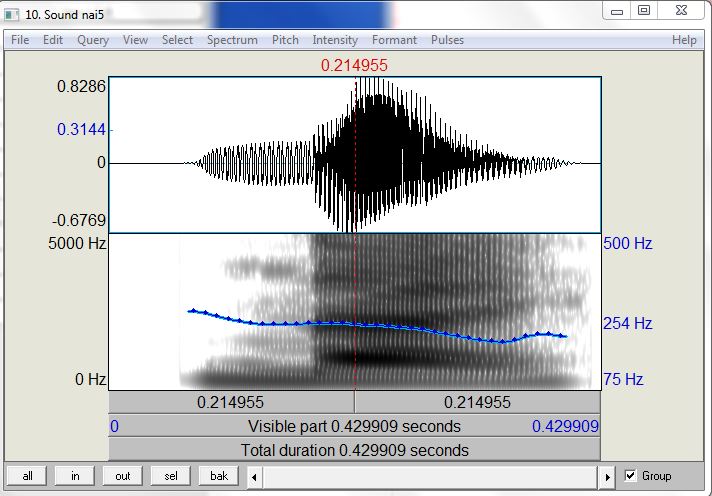
Task: Maximize the Sound nai5 window
Action: [x=644, y=10]
